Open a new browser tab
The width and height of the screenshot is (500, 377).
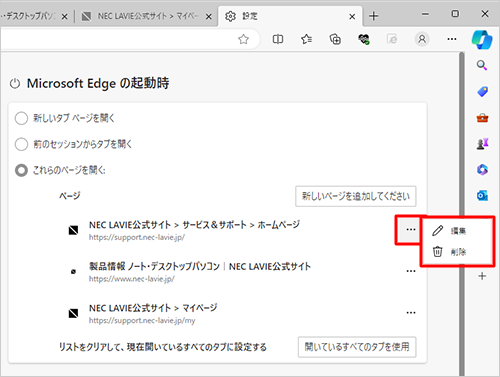tap(374, 16)
